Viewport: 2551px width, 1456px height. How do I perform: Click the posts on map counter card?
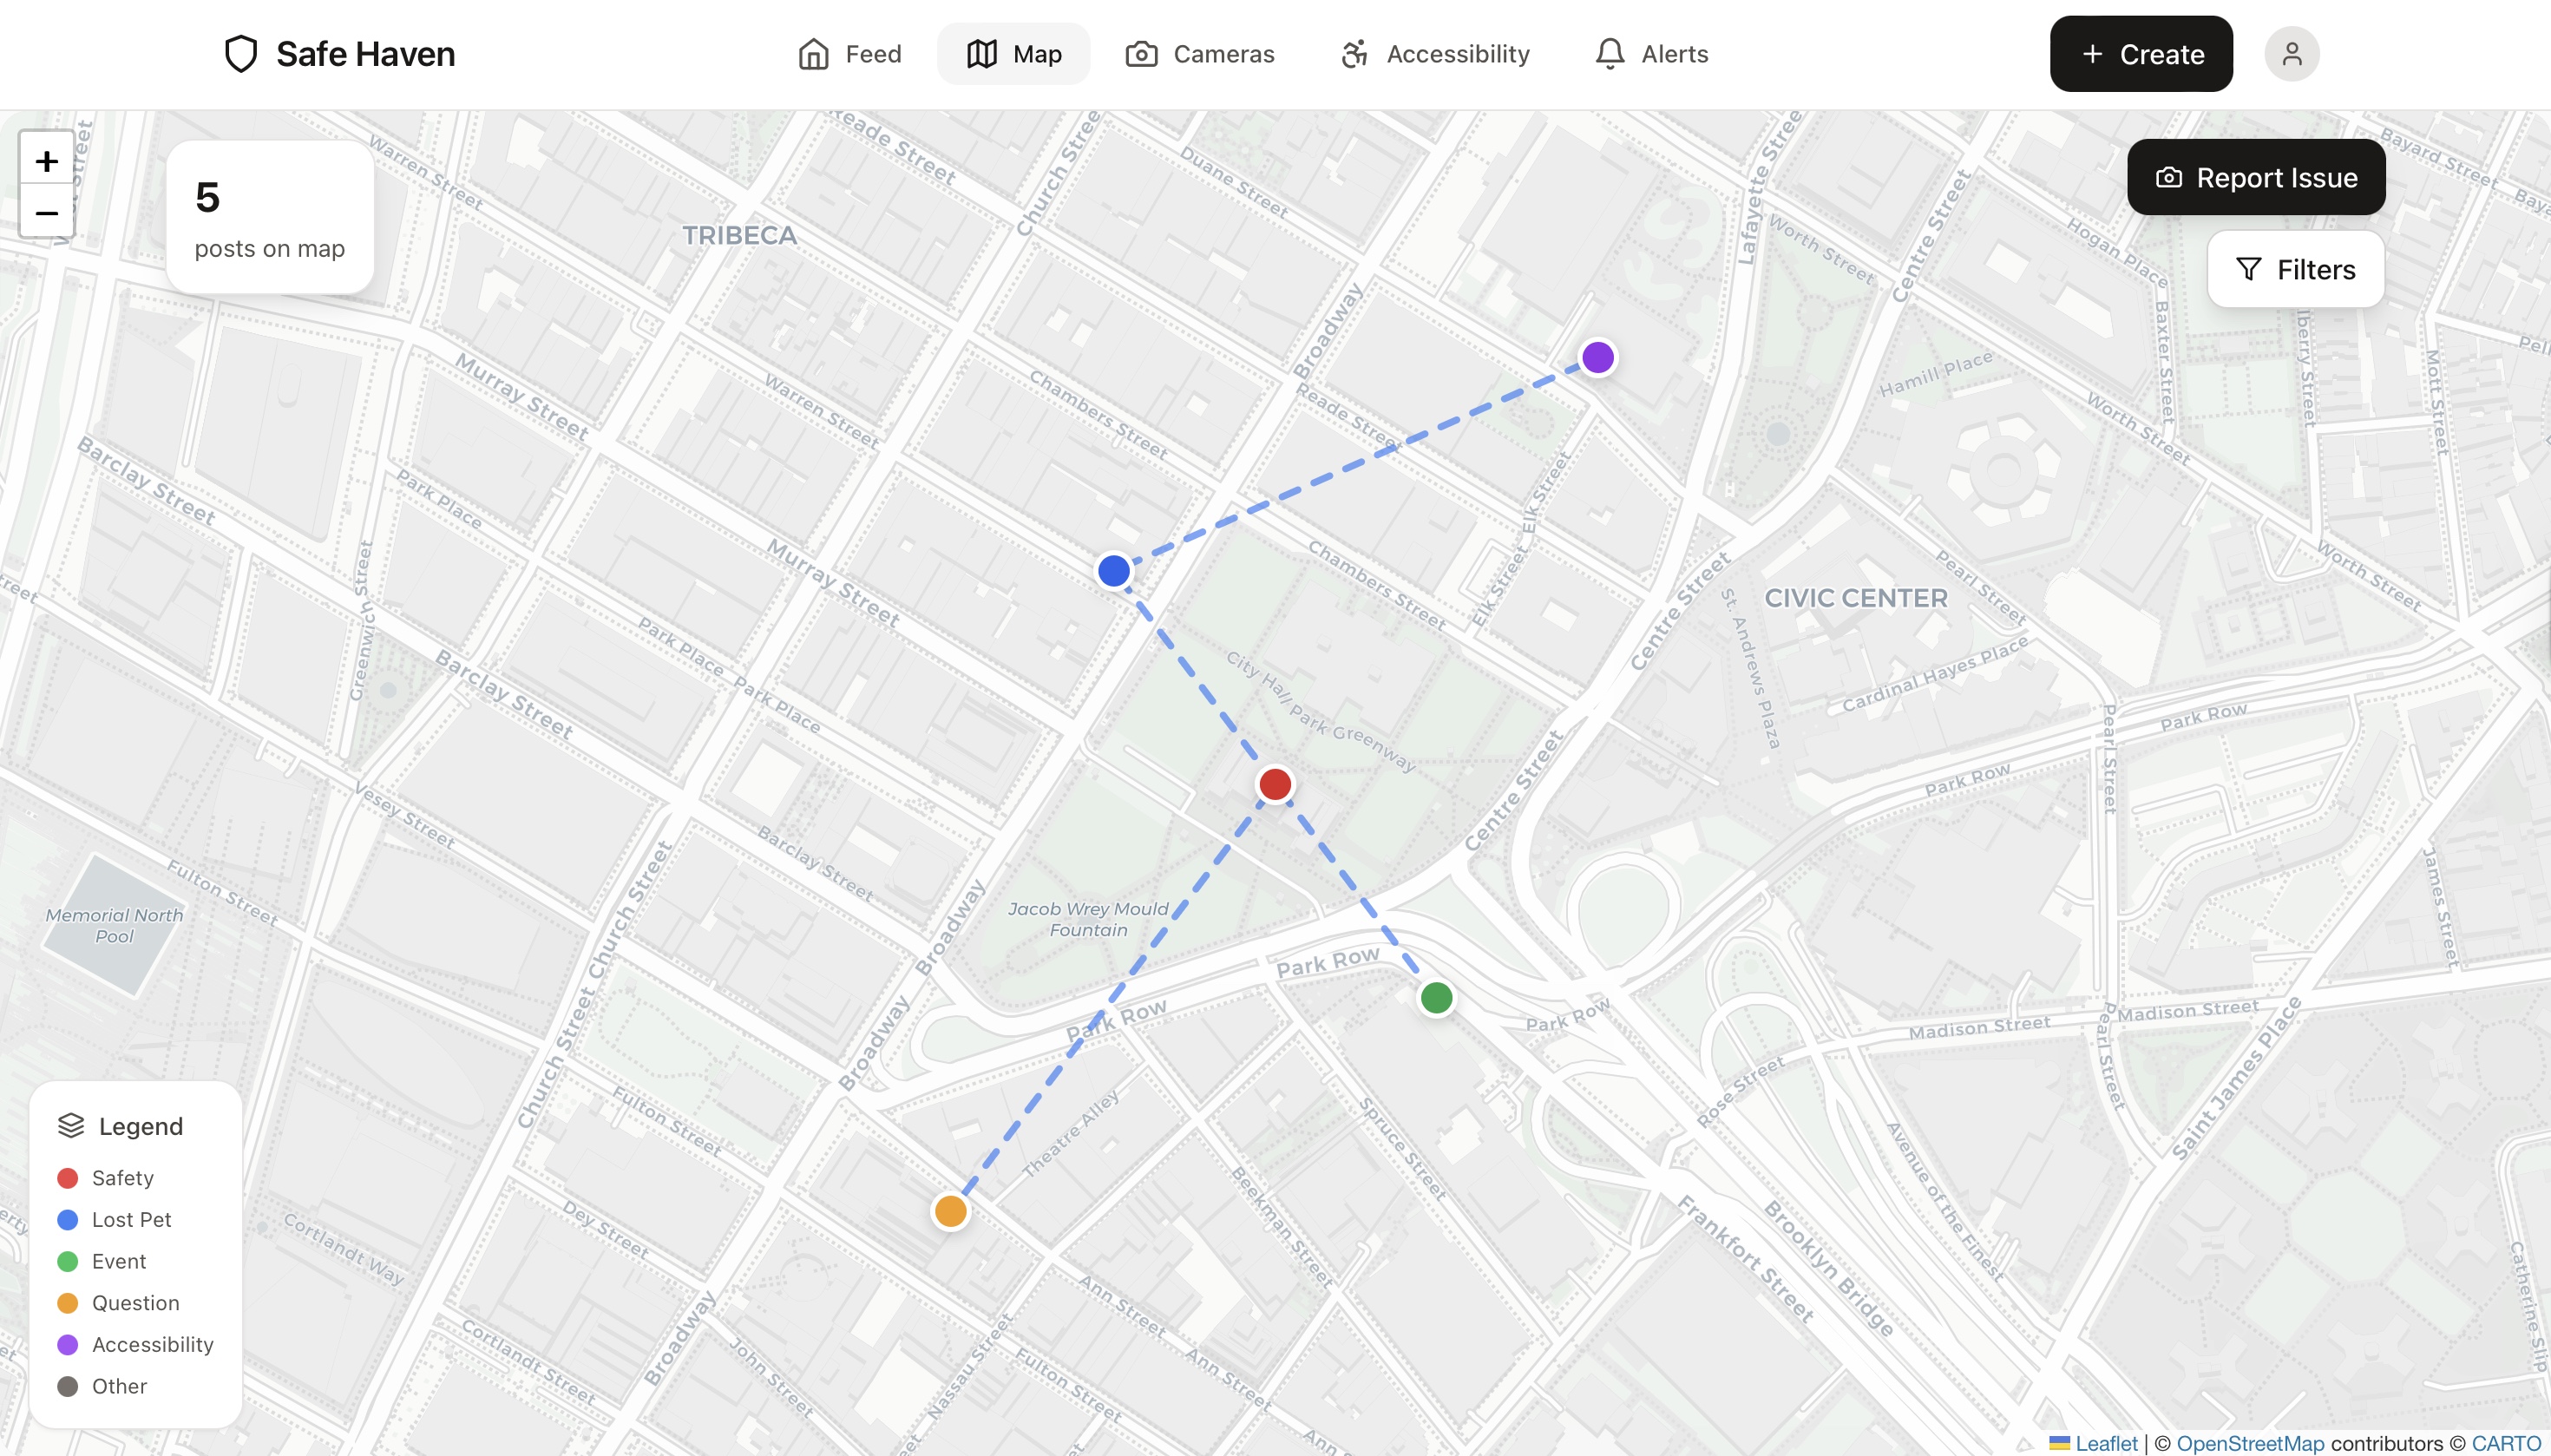tap(270, 217)
